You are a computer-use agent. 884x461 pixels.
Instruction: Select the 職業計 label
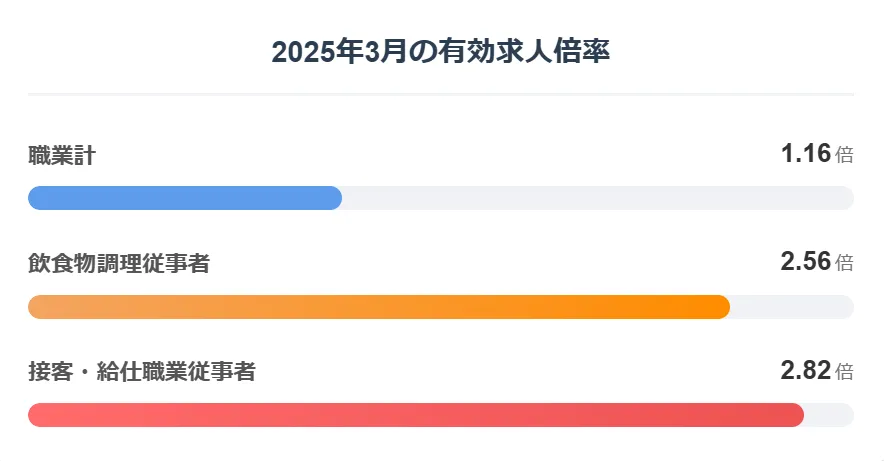tap(62, 156)
